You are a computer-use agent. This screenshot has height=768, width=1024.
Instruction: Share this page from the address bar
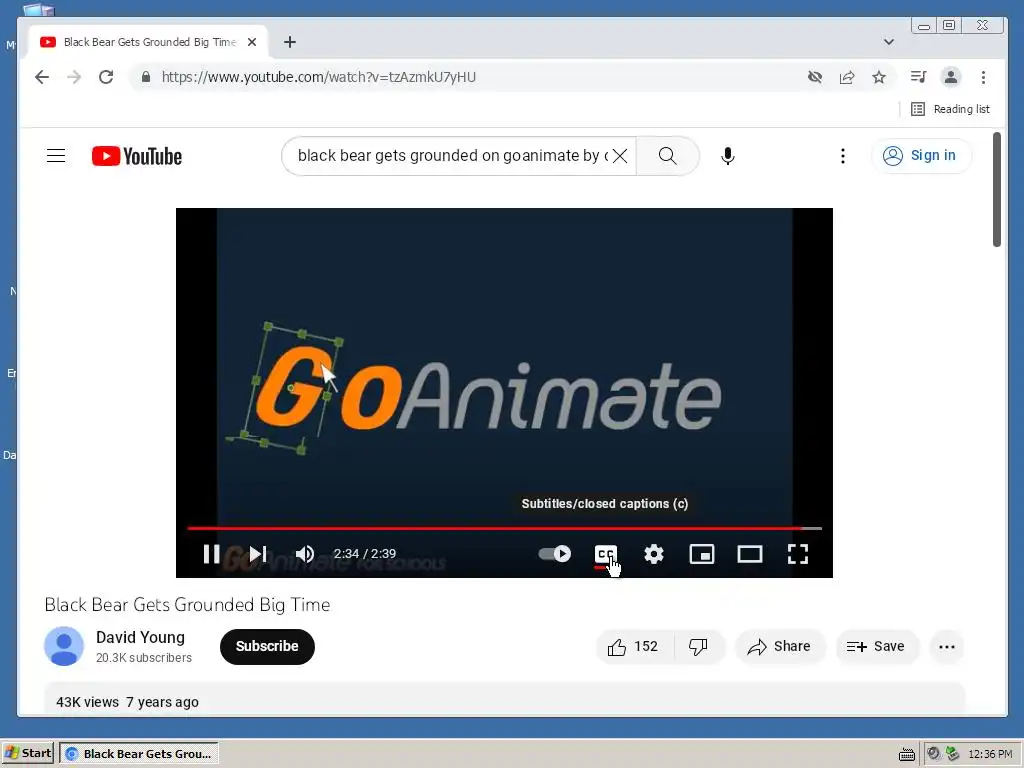[x=847, y=77]
